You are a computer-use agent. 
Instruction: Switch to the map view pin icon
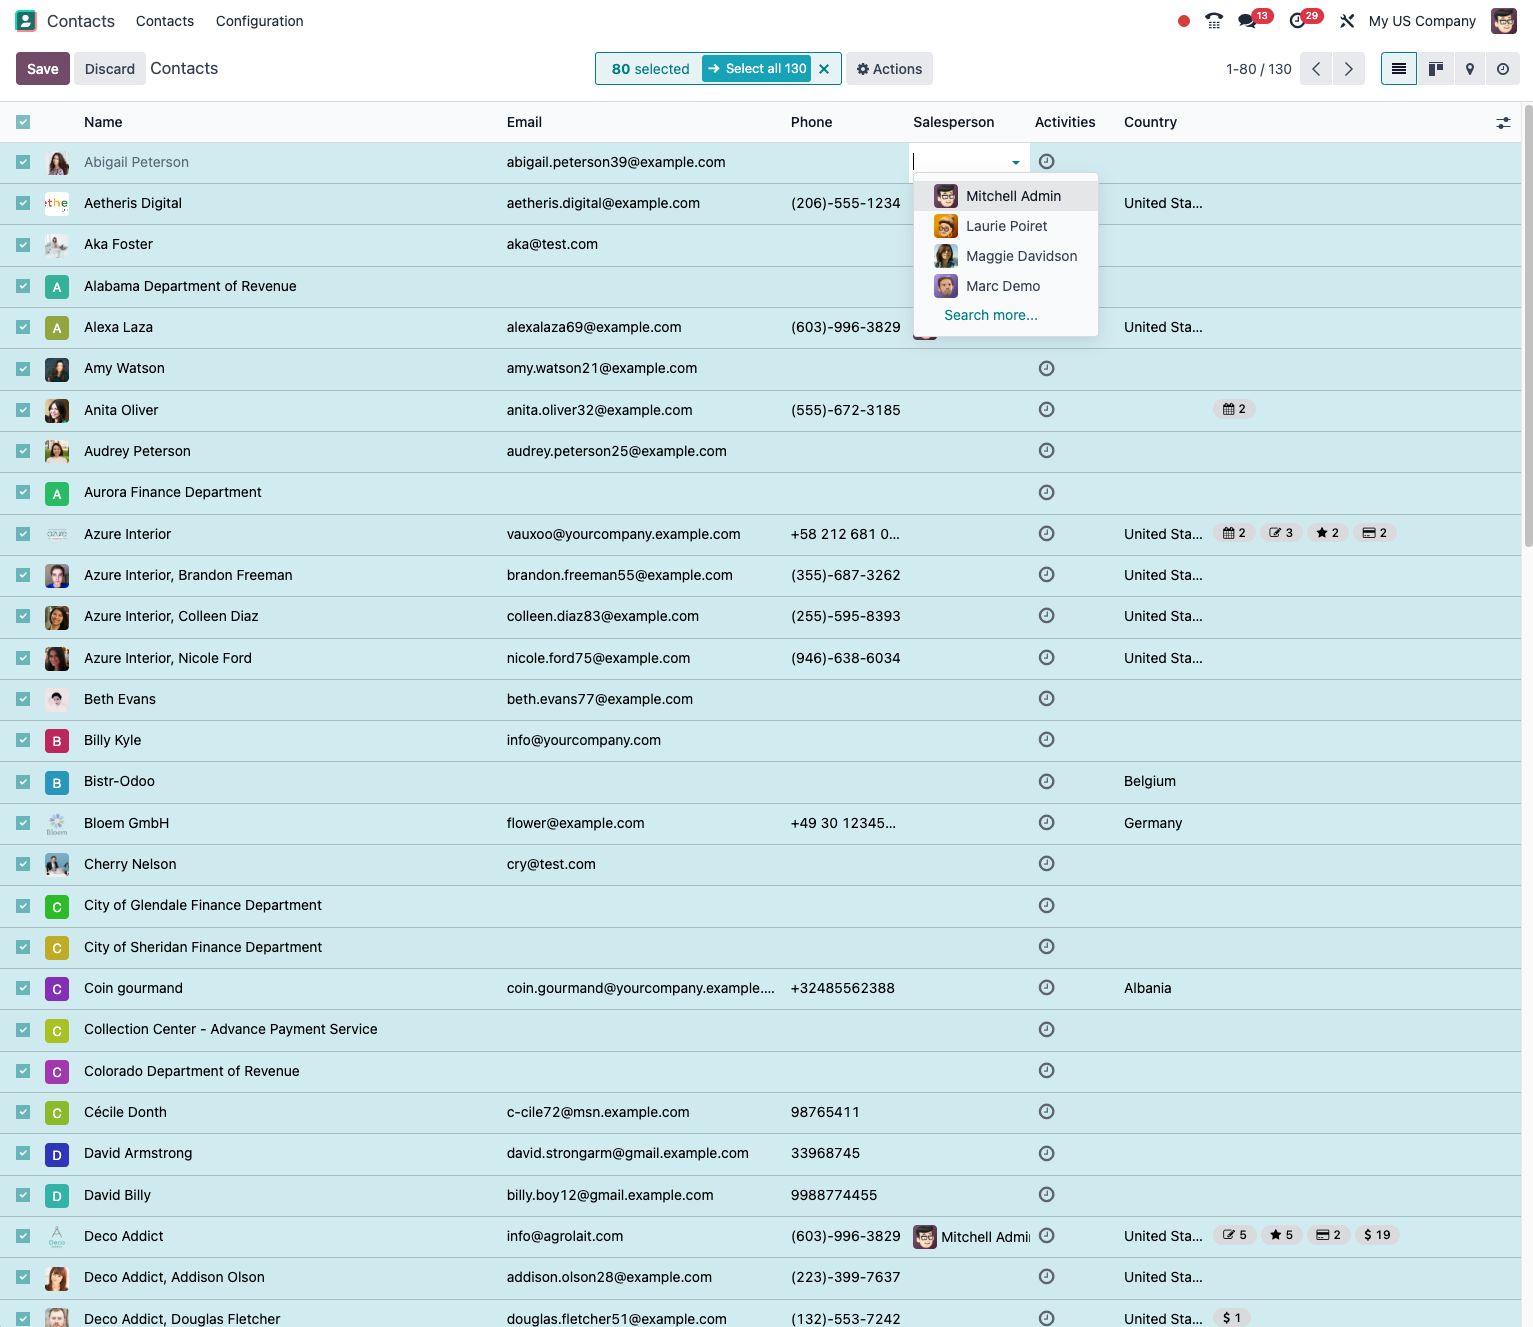[x=1470, y=69]
